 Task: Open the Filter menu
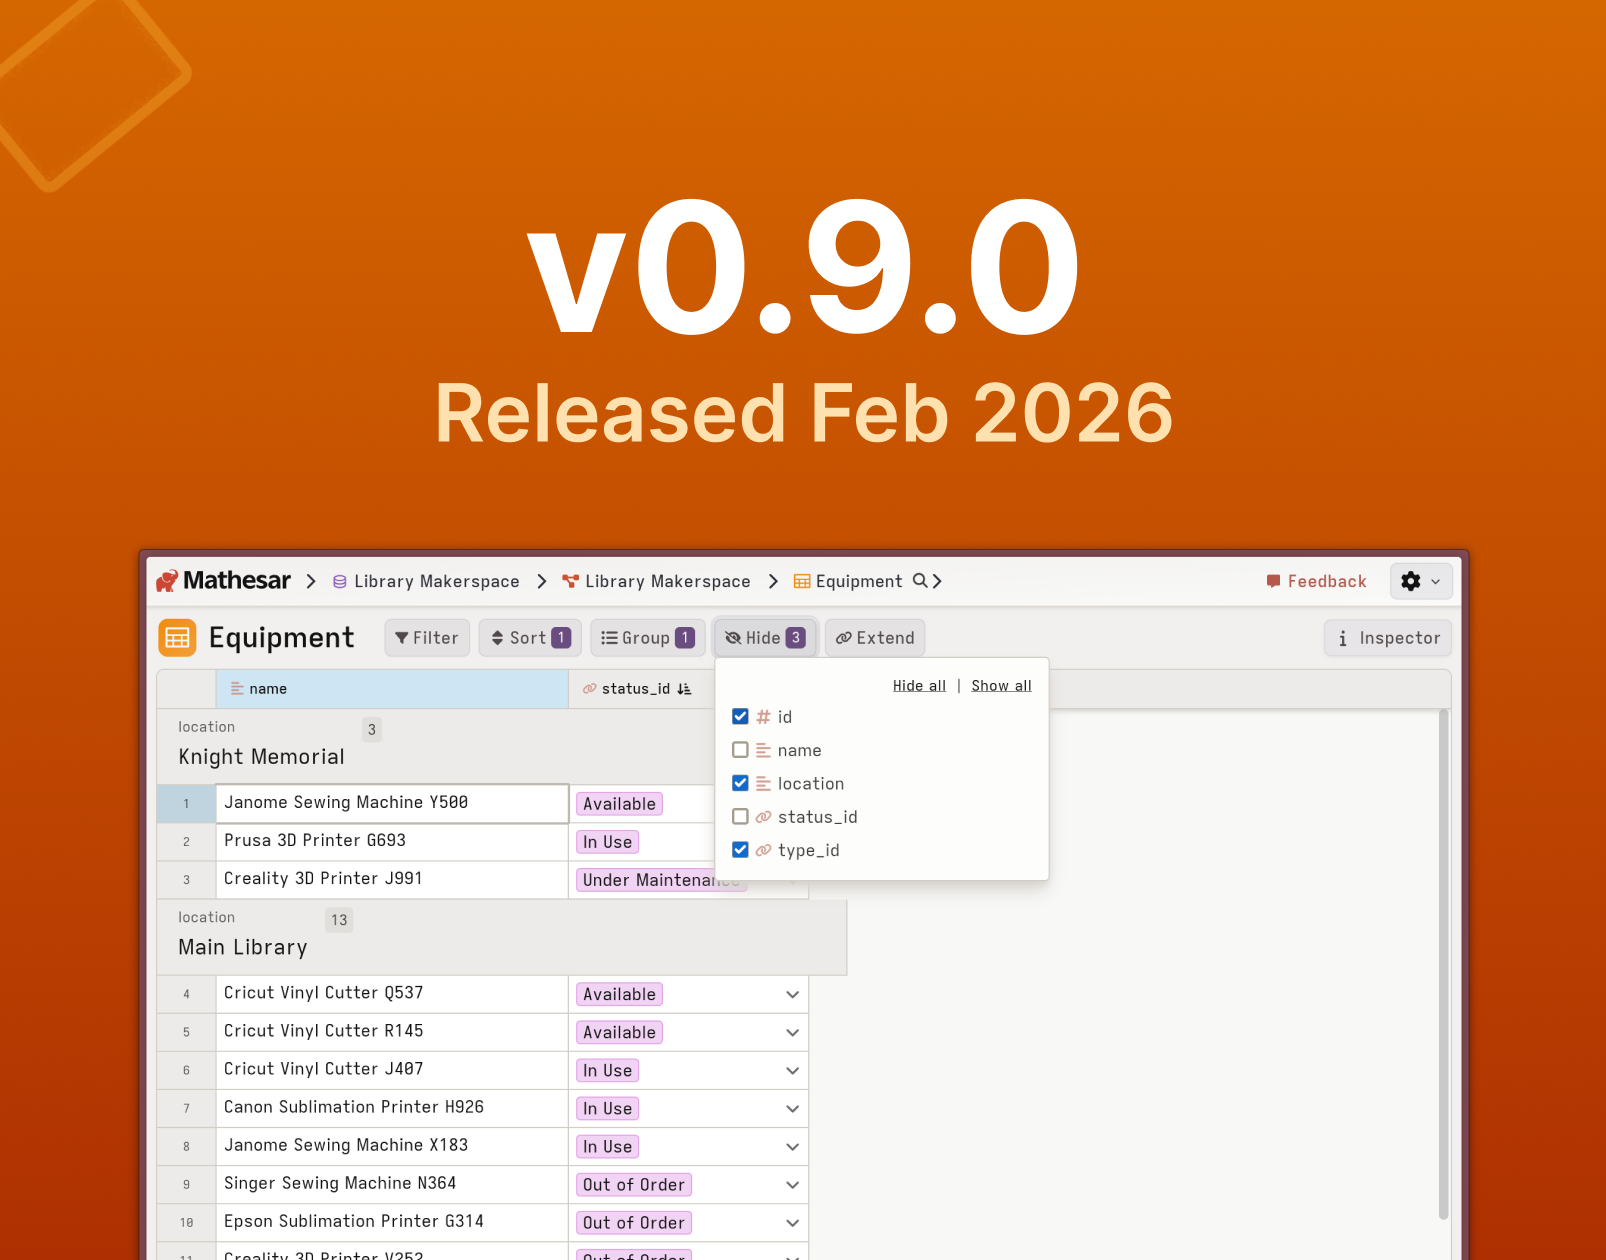point(427,638)
